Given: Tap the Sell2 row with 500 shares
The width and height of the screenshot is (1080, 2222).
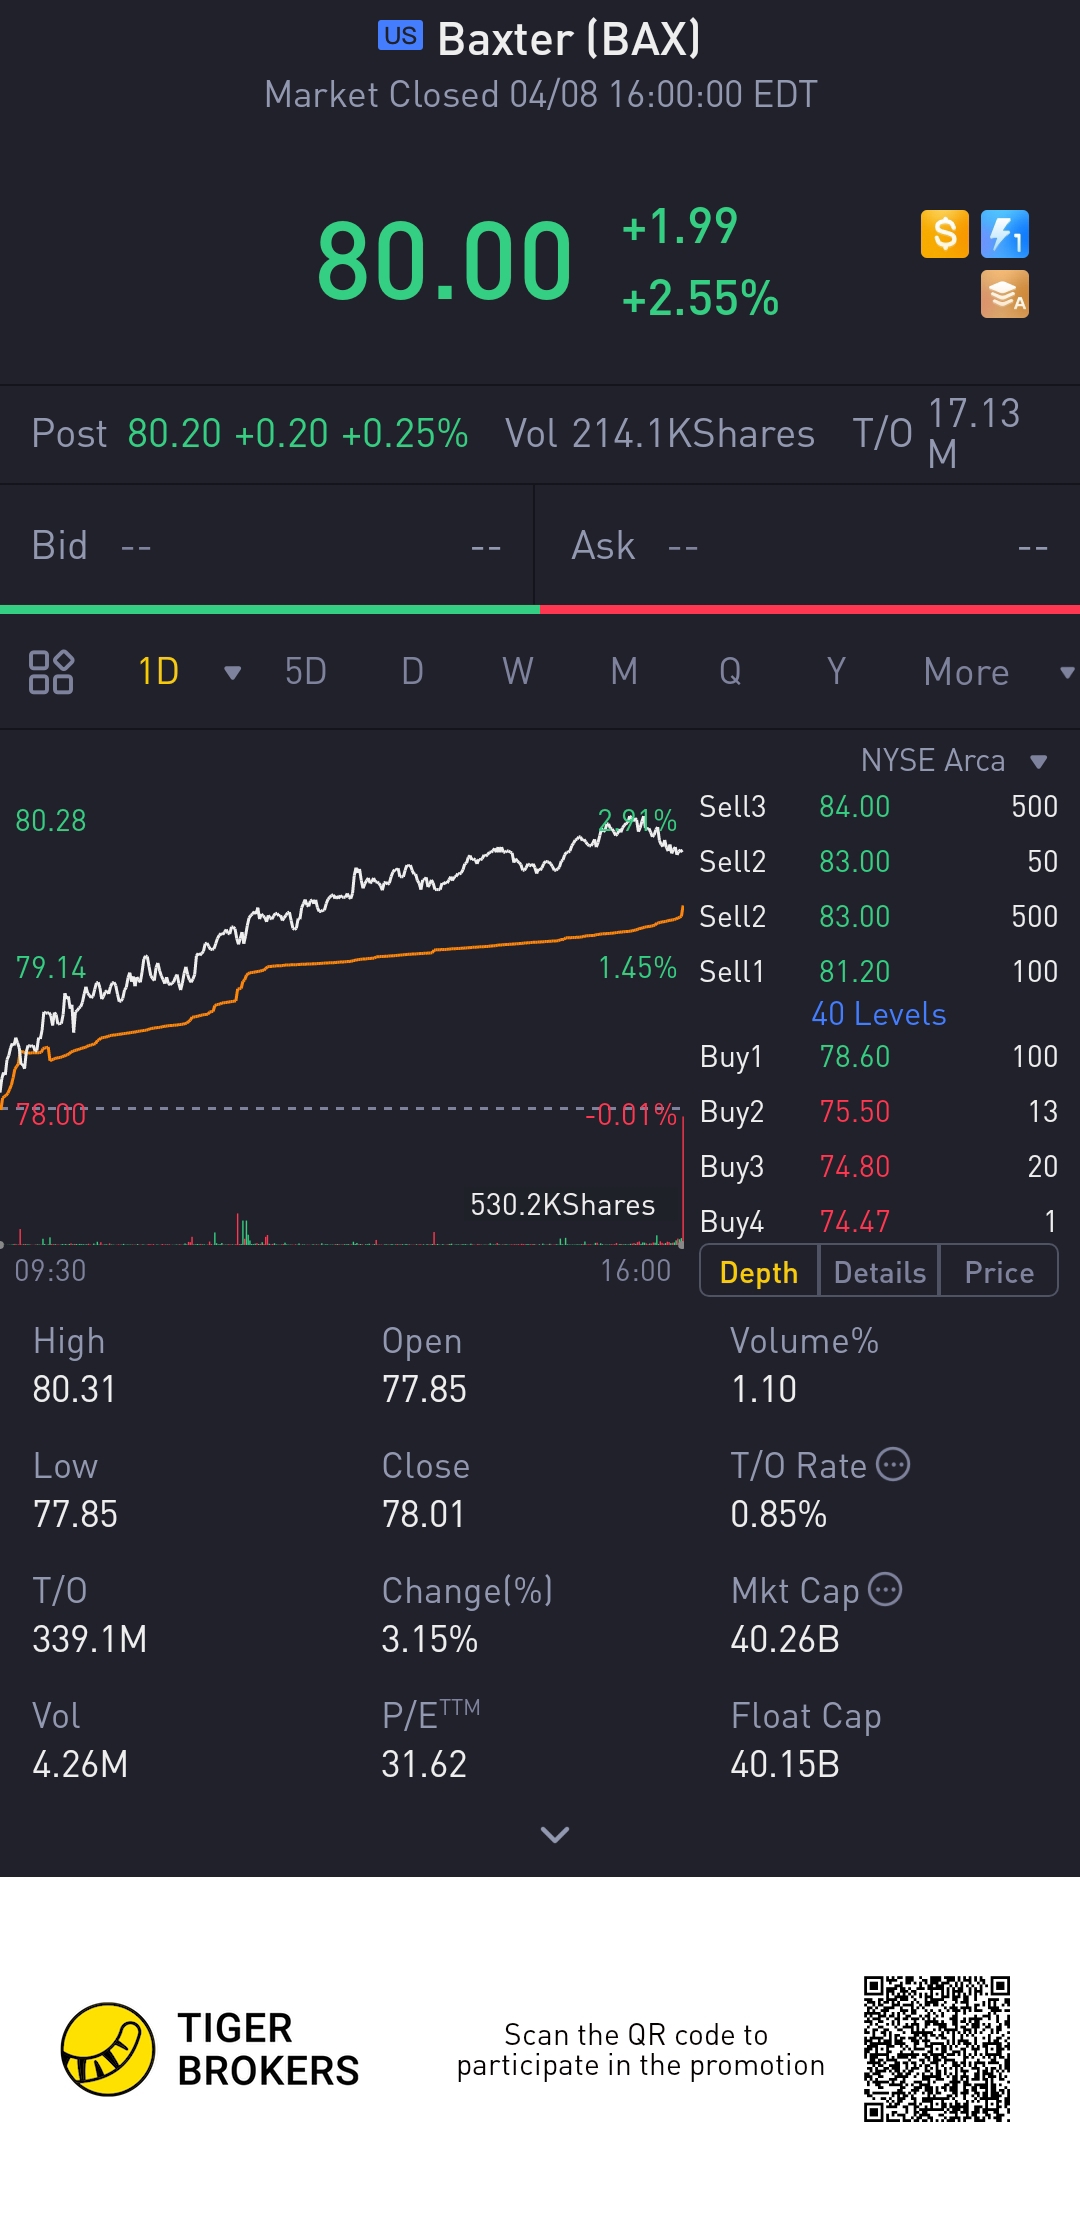Looking at the screenshot, I should (879, 917).
